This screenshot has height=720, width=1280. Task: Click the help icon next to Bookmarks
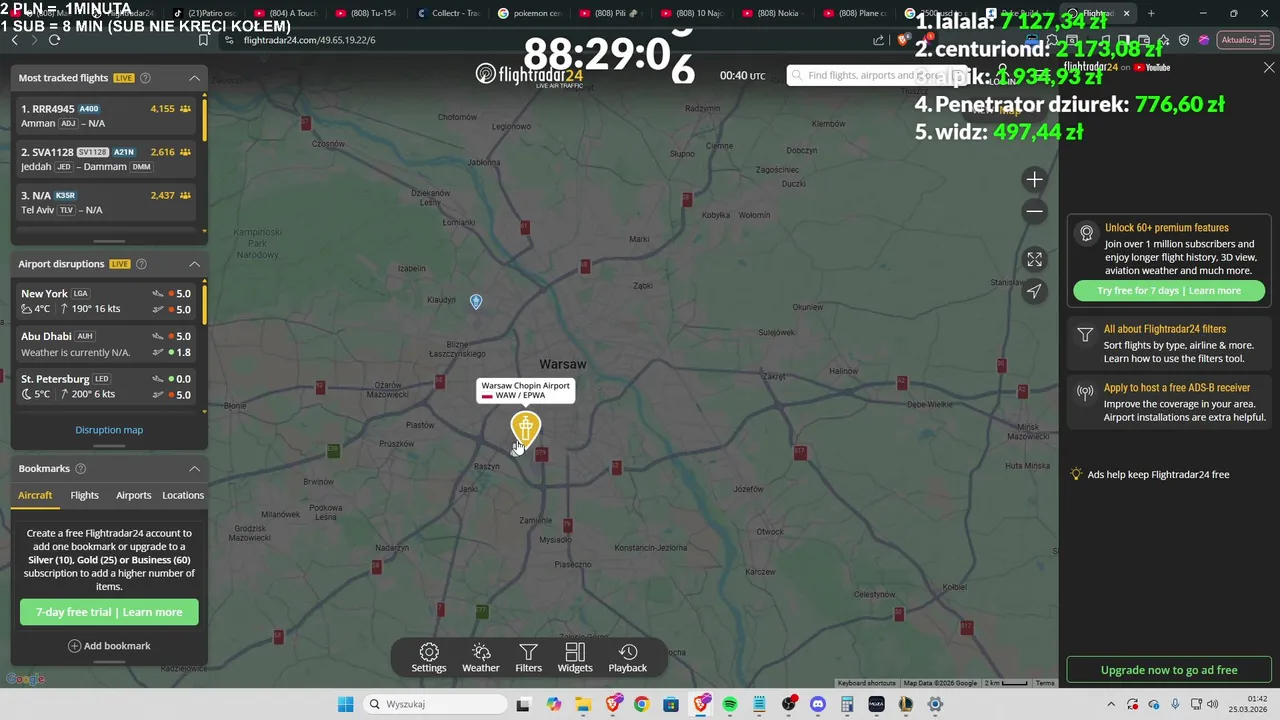pos(81,469)
